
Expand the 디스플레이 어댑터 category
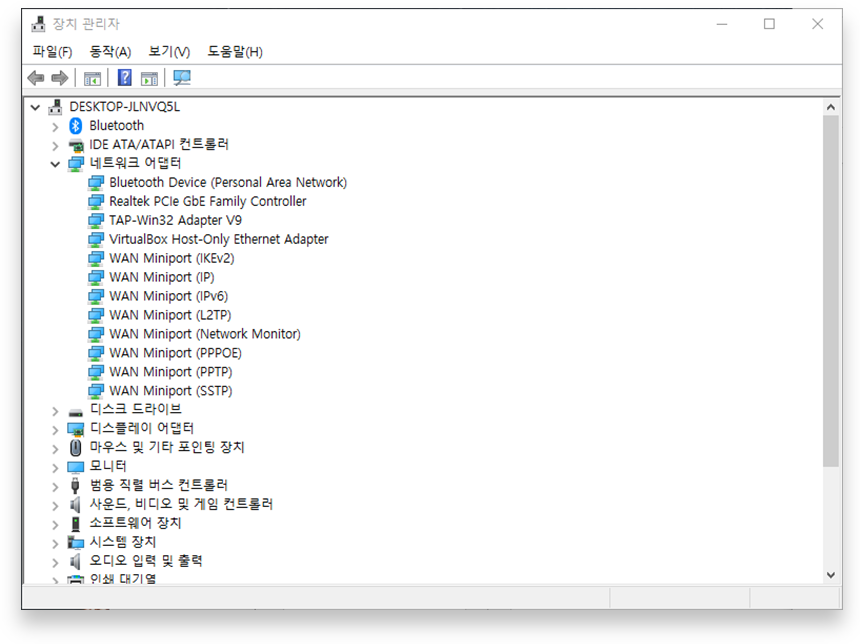55,430
